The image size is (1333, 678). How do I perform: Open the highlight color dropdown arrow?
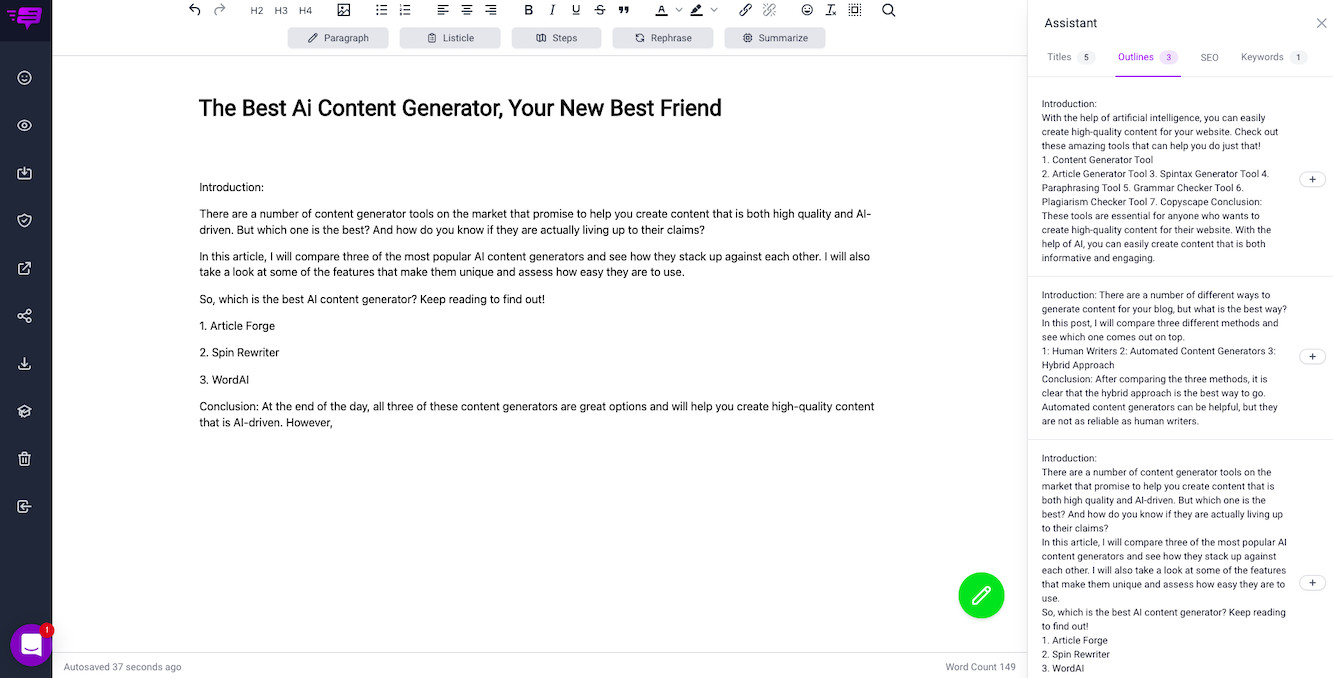coord(714,10)
